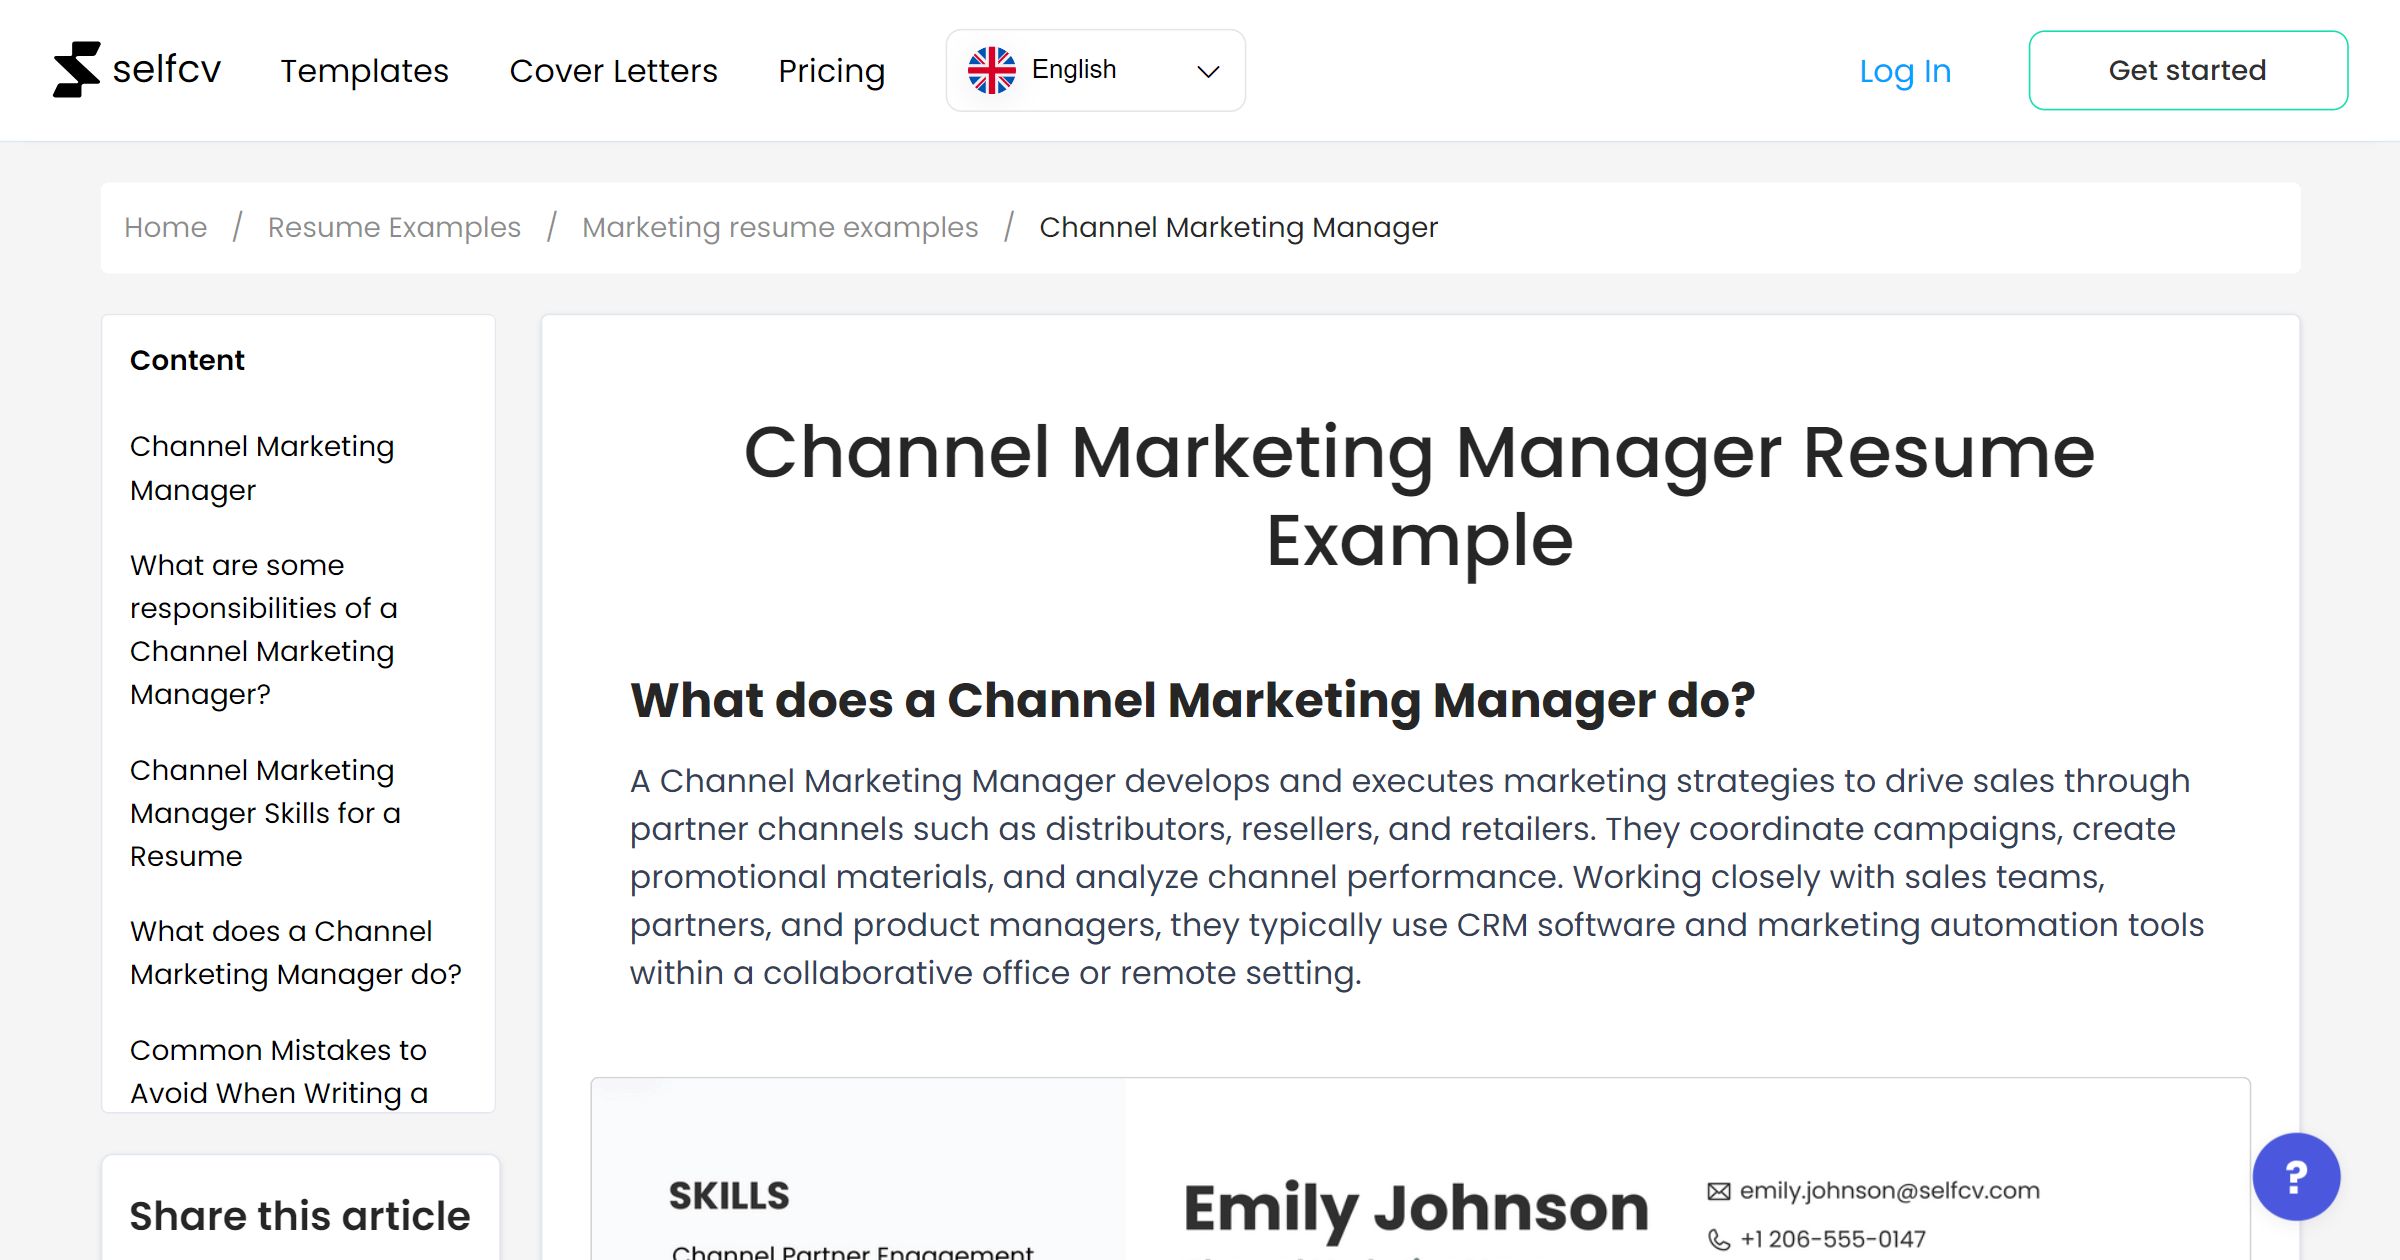This screenshot has width=2400, height=1260.
Task: Click the Log In link
Action: [x=1905, y=71]
